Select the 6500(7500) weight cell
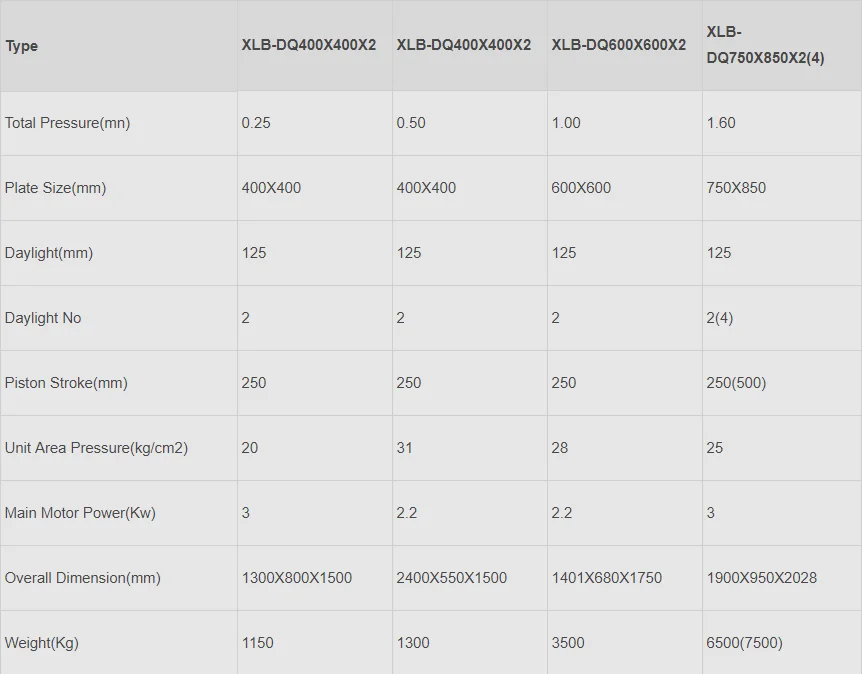 point(744,643)
